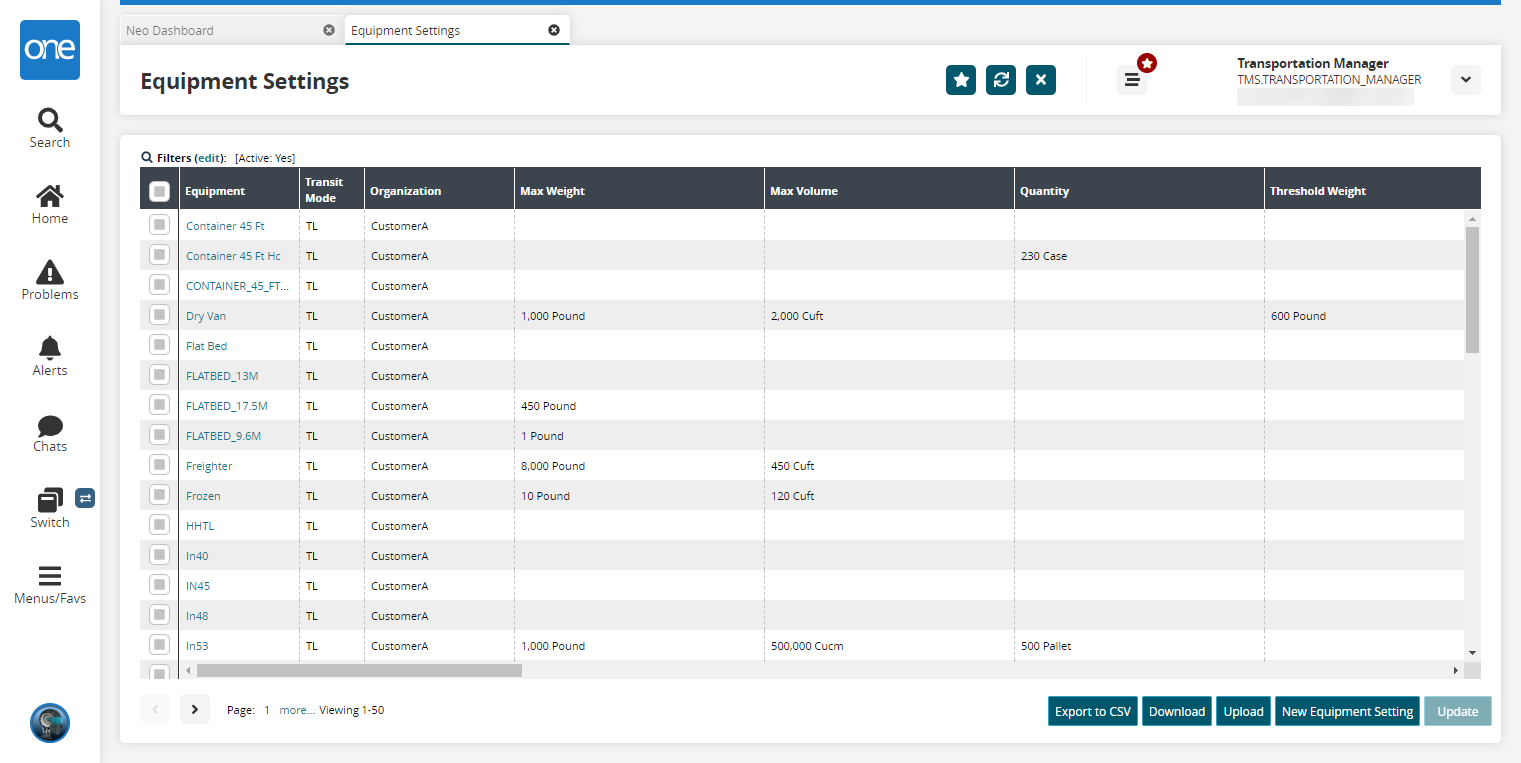1521x763 pixels.
Task: Select all rows with header checkbox
Action: (159, 191)
